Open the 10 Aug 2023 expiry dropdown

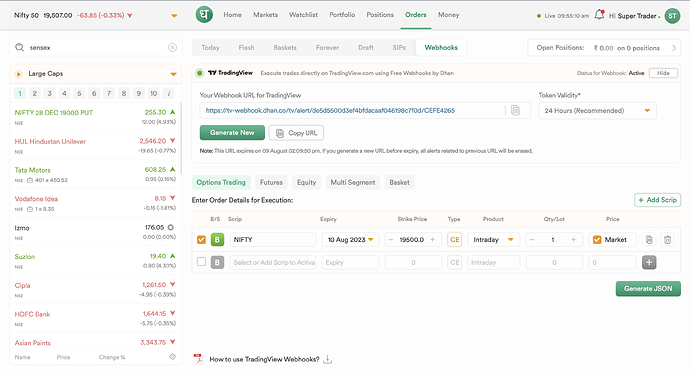click(350, 240)
